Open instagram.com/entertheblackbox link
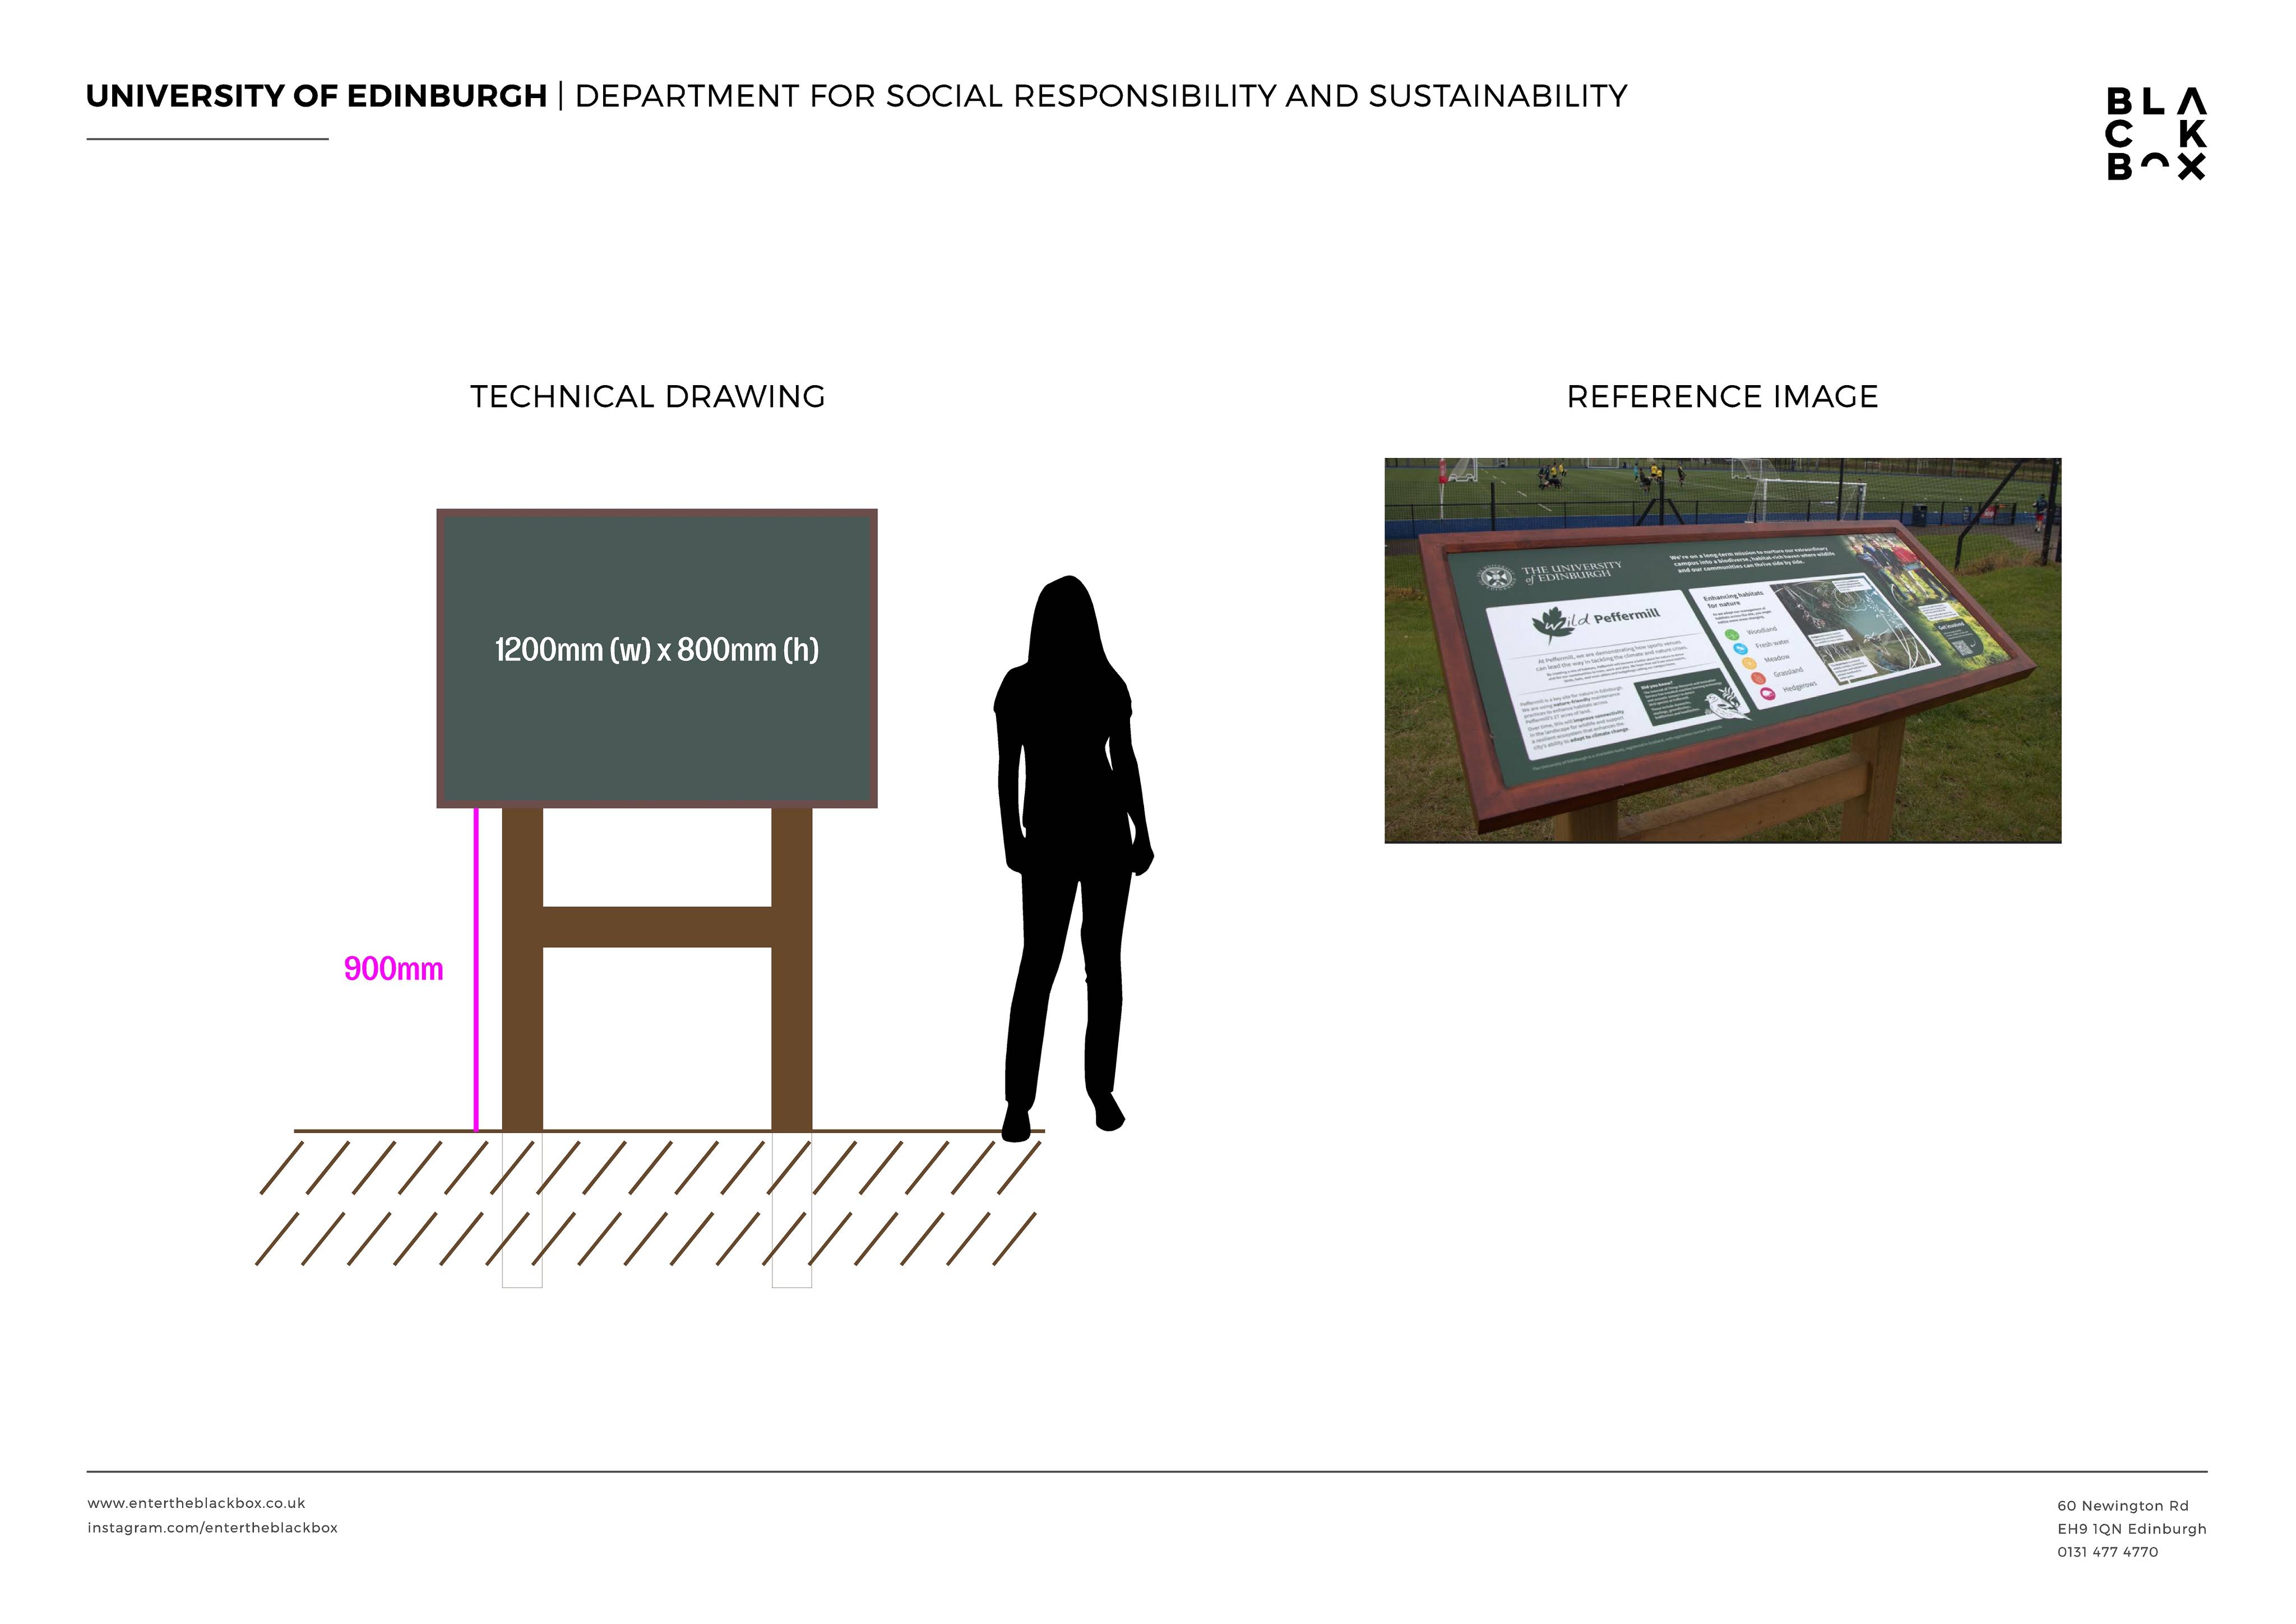This screenshot has width=2296, height=1624. [x=212, y=1528]
